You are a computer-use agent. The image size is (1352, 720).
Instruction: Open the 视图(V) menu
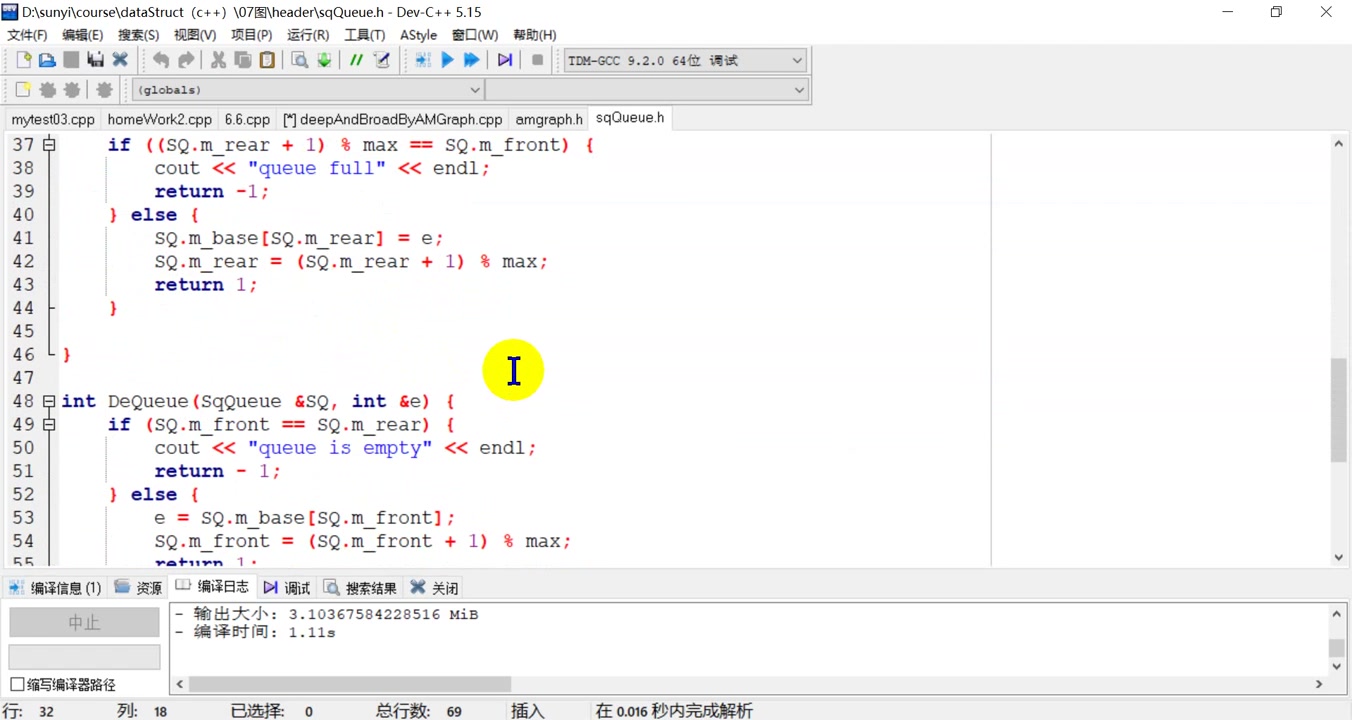click(195, 35)
